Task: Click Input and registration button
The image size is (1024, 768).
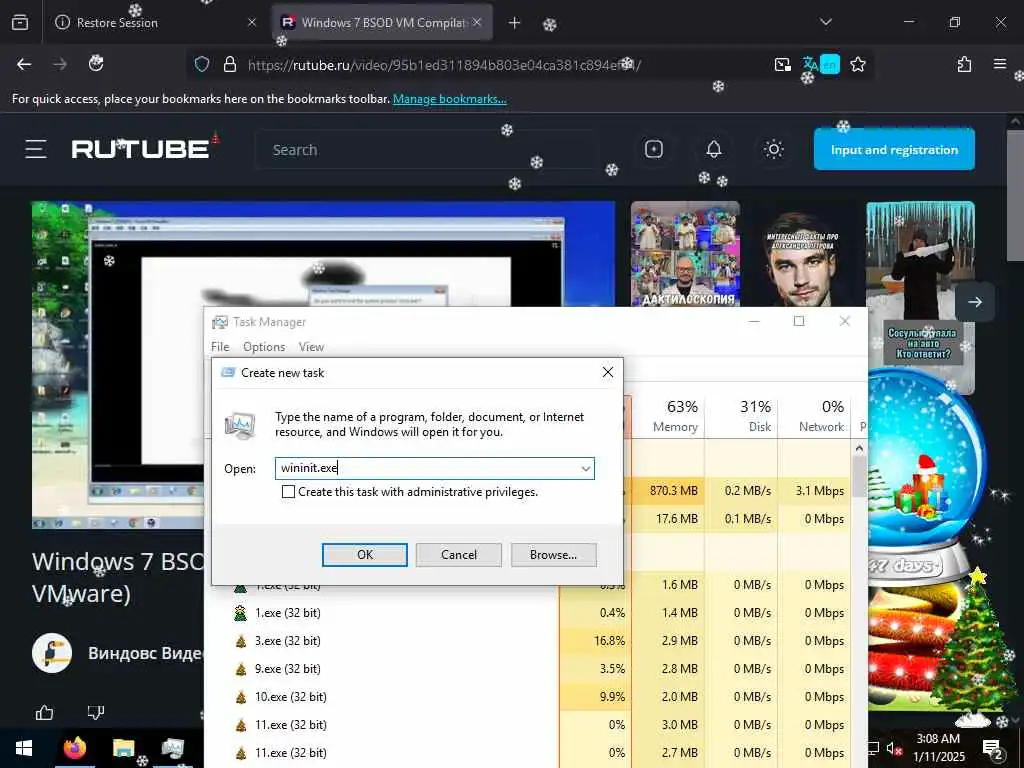Action: pyautogui.click(x=894, y=150)
